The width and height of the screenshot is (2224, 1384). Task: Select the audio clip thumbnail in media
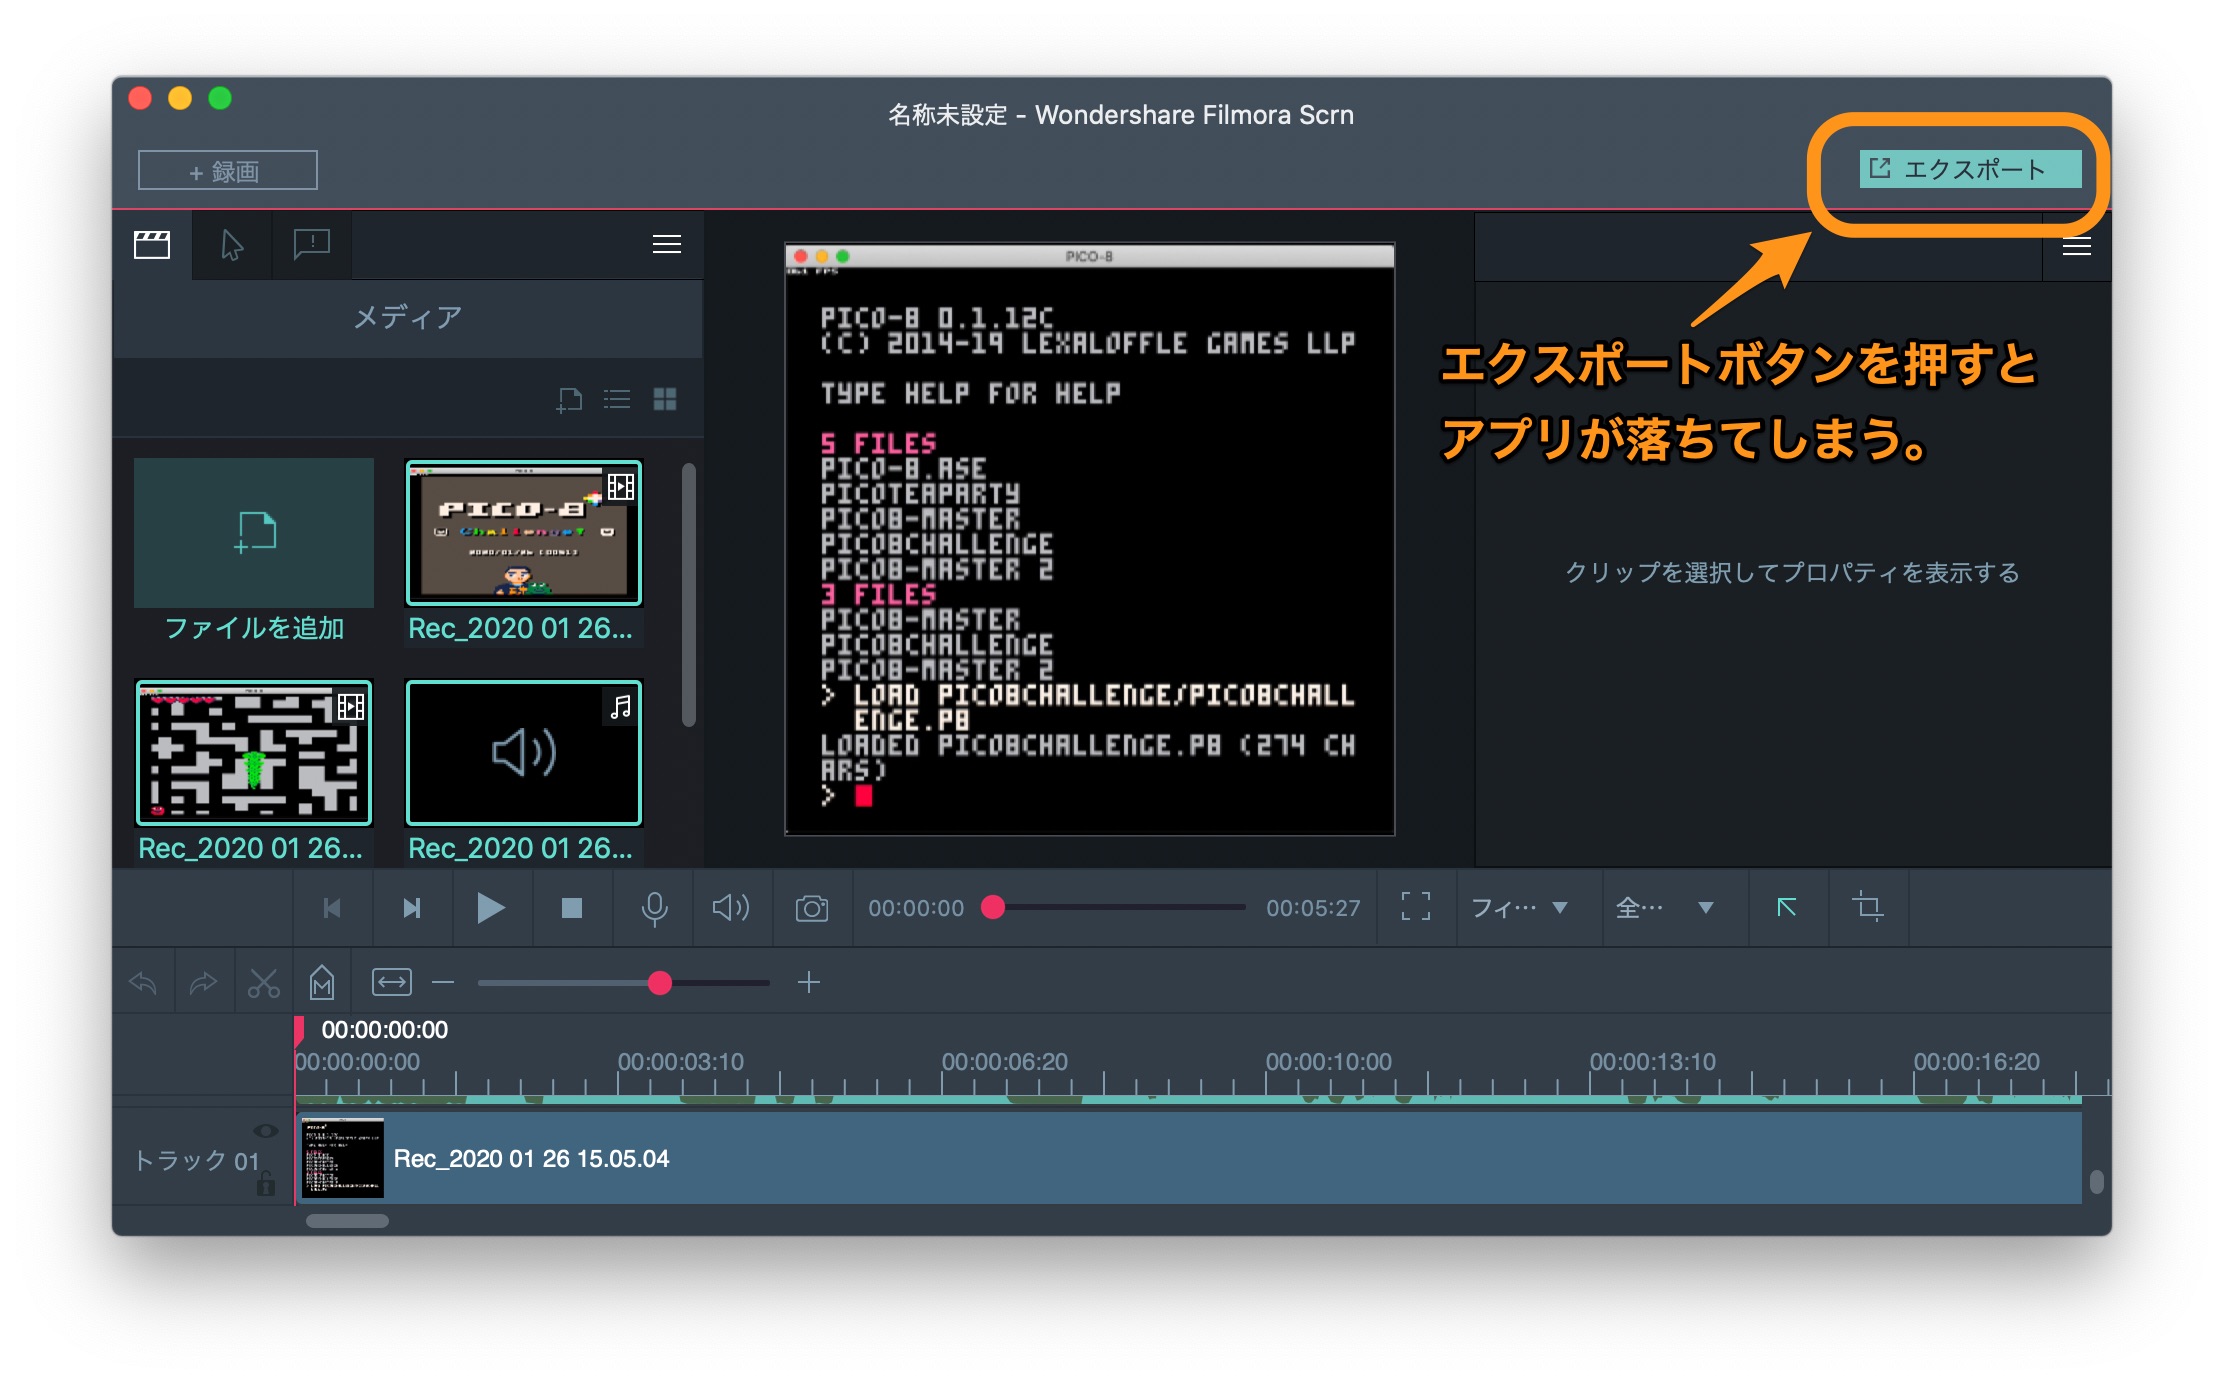[523, 753]
